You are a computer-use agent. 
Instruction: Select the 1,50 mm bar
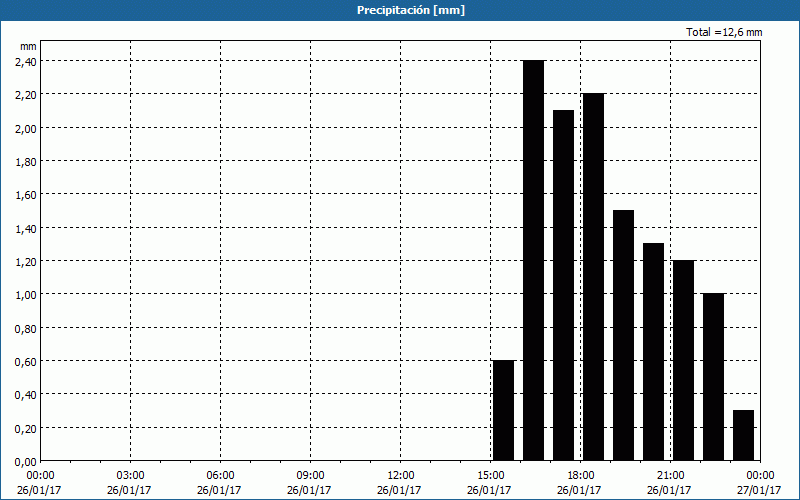(623, 335)
